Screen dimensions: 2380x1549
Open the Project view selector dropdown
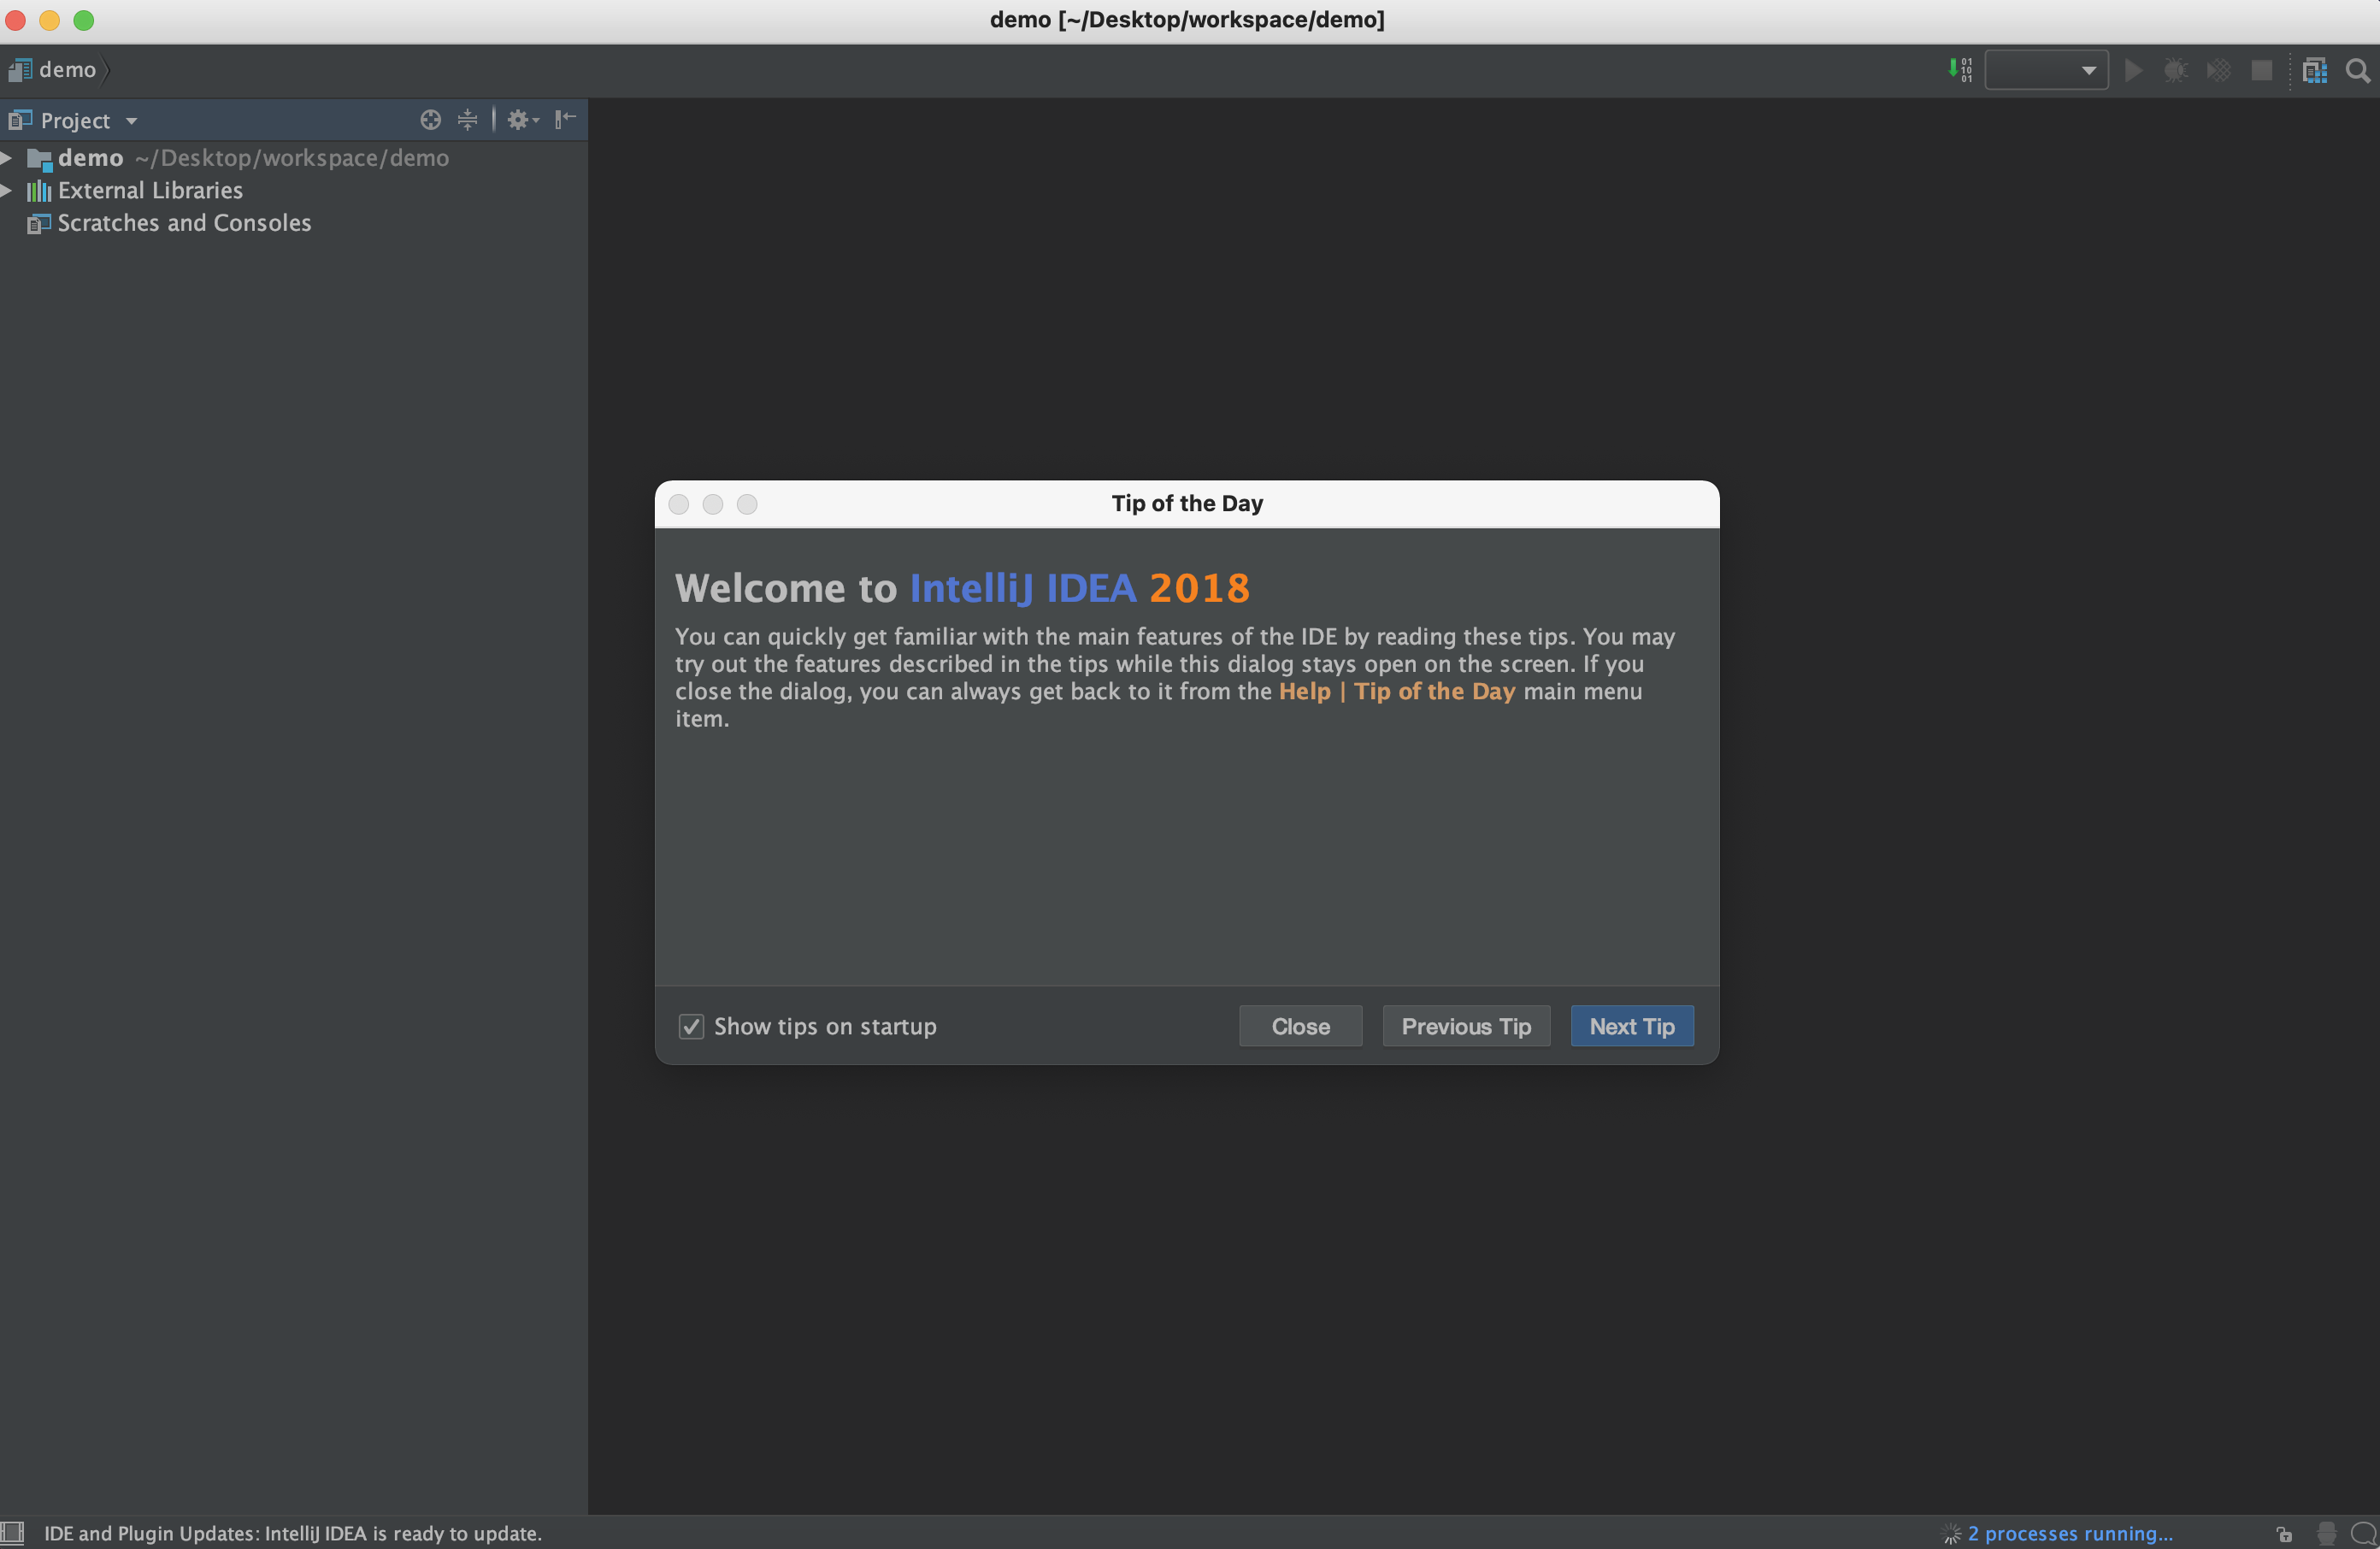pyautogui.click(x=87, y=121)
